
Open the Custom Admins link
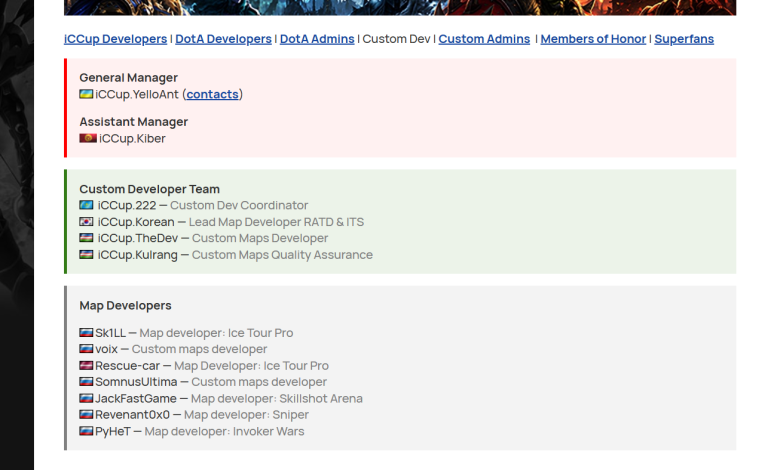point(484,39)
